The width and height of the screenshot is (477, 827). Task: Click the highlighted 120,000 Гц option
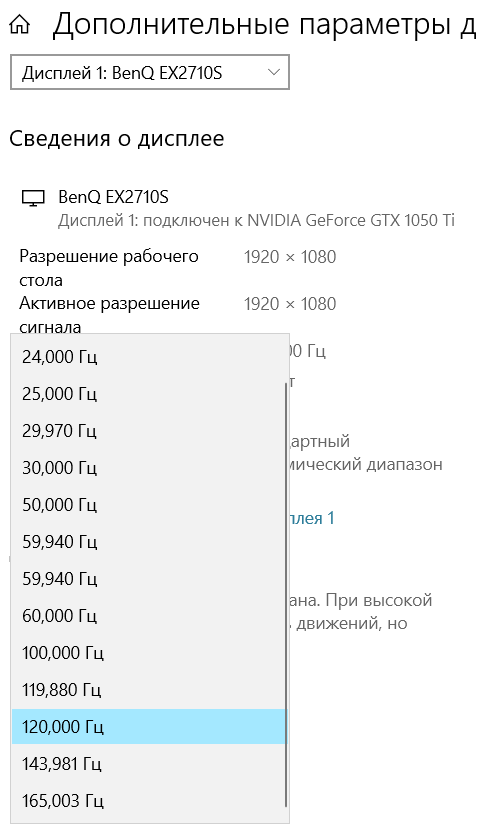click(148, 727)
